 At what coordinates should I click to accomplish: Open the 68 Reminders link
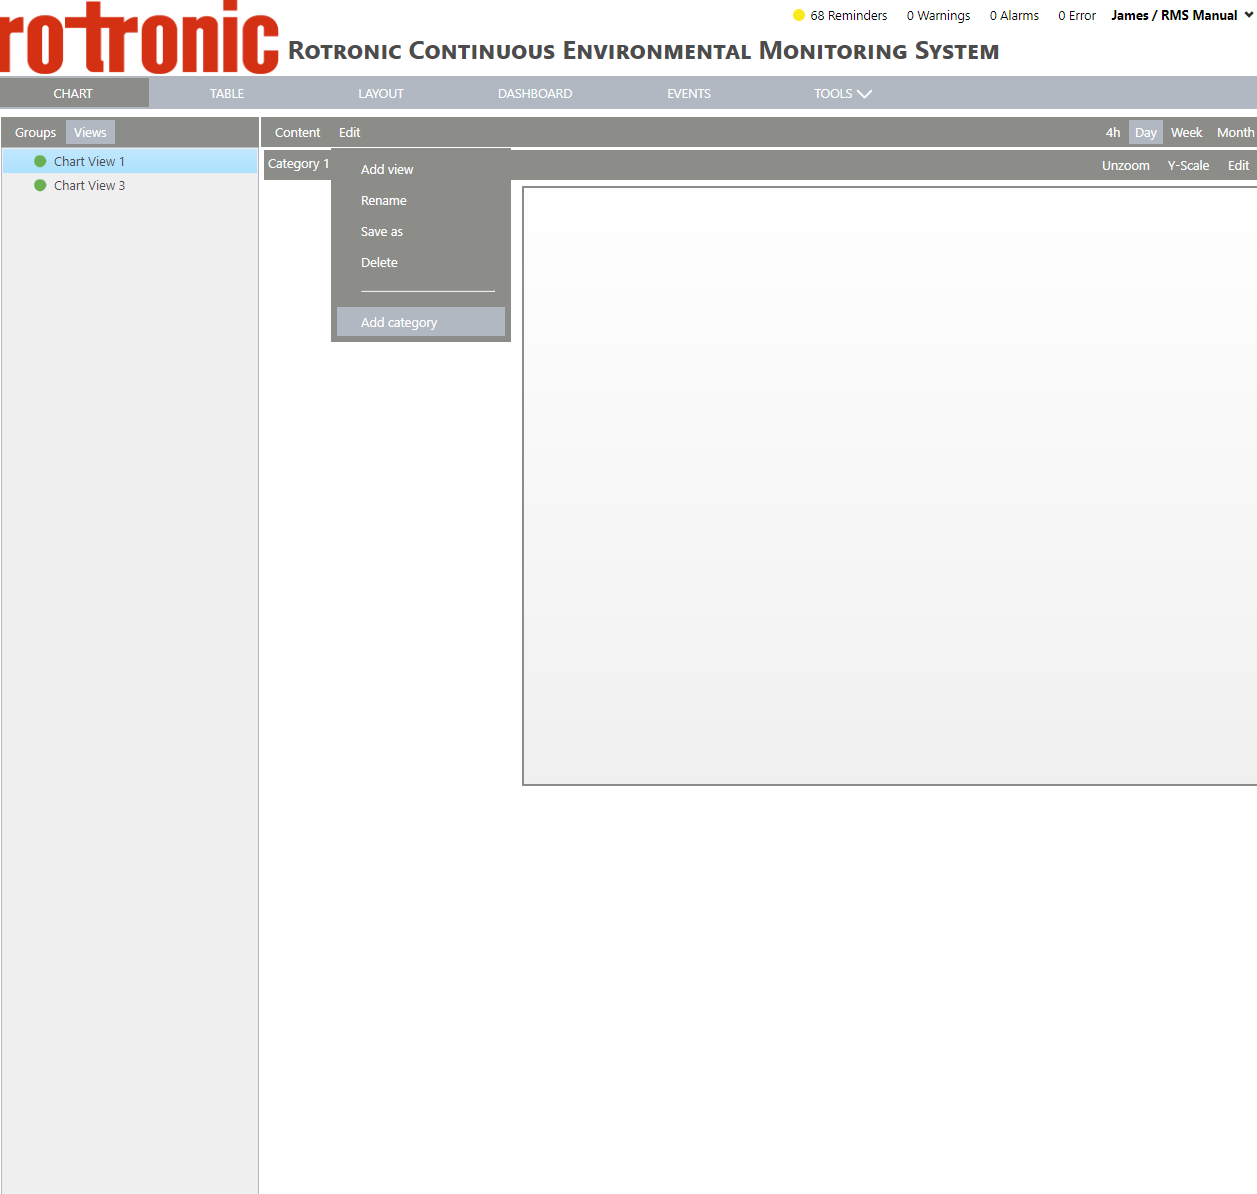(849, 15)
